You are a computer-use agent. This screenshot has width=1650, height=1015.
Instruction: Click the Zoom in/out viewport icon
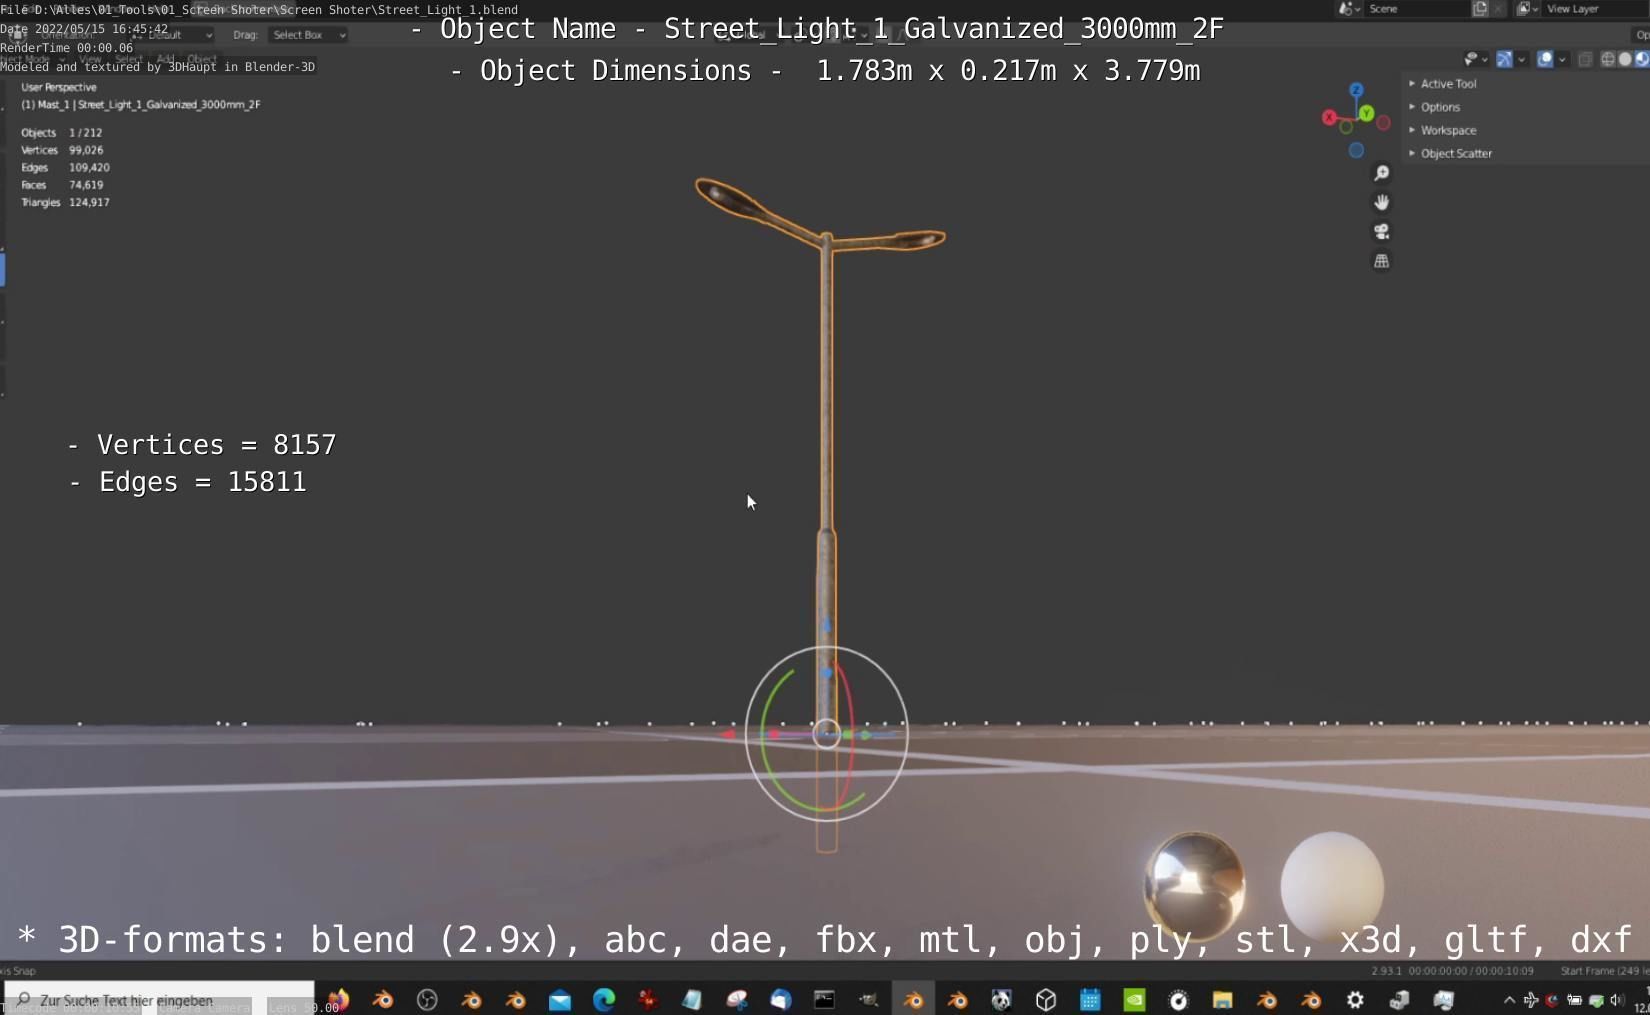pyautogui.click(x=1381, y=173)
